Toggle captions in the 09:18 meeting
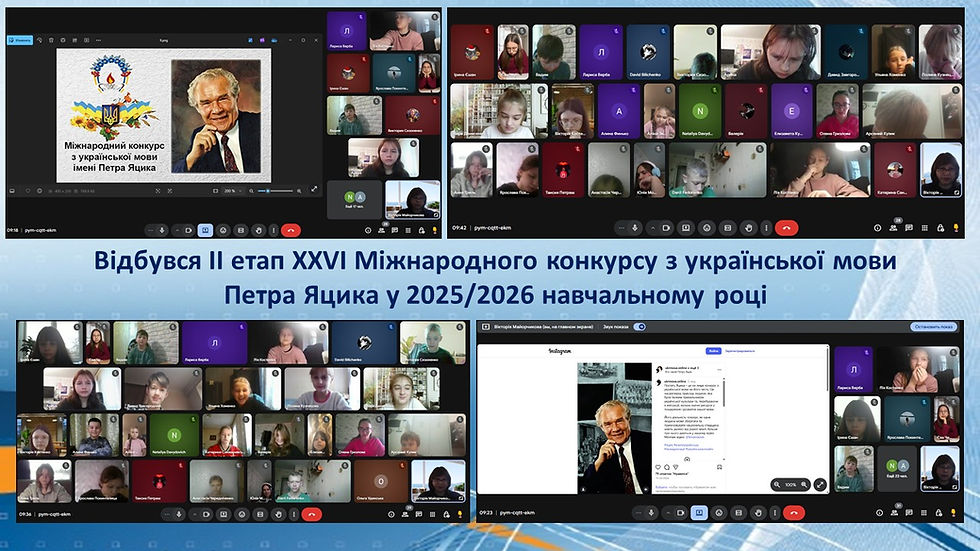This screenshot has width=980, height=551. pos(241,230)
